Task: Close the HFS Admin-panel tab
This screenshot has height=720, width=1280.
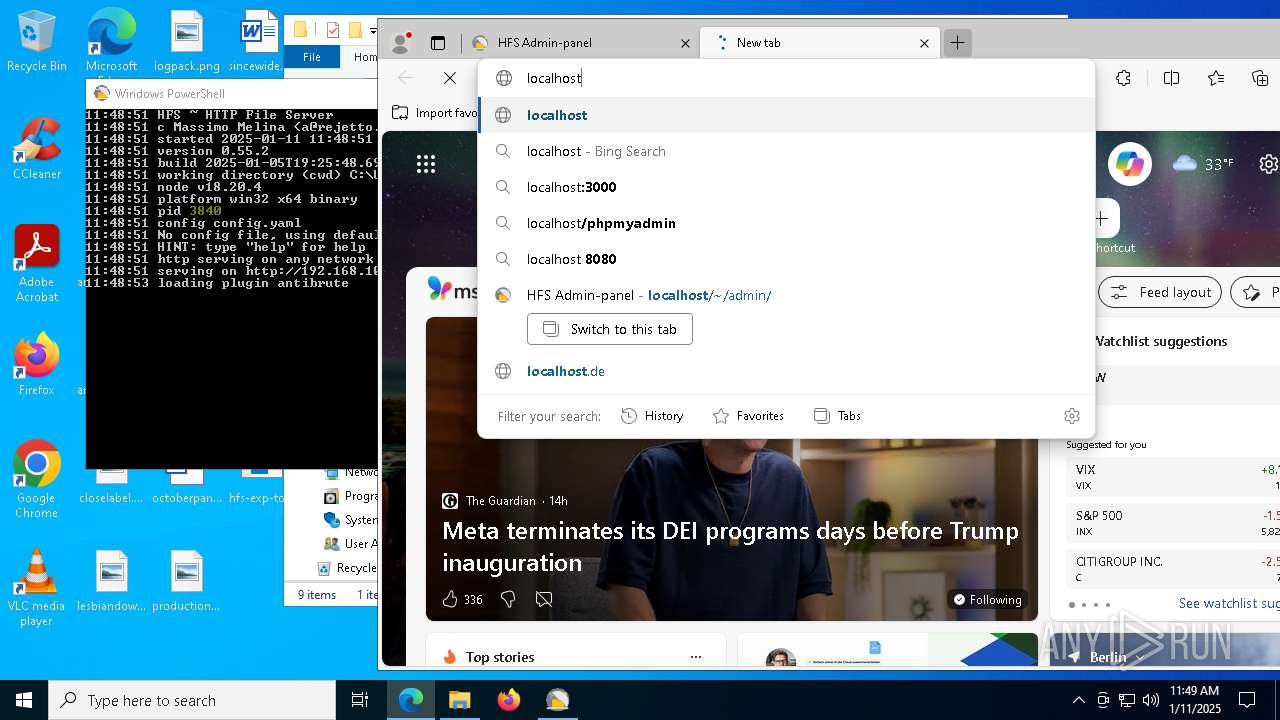Action: pos(685,43)
